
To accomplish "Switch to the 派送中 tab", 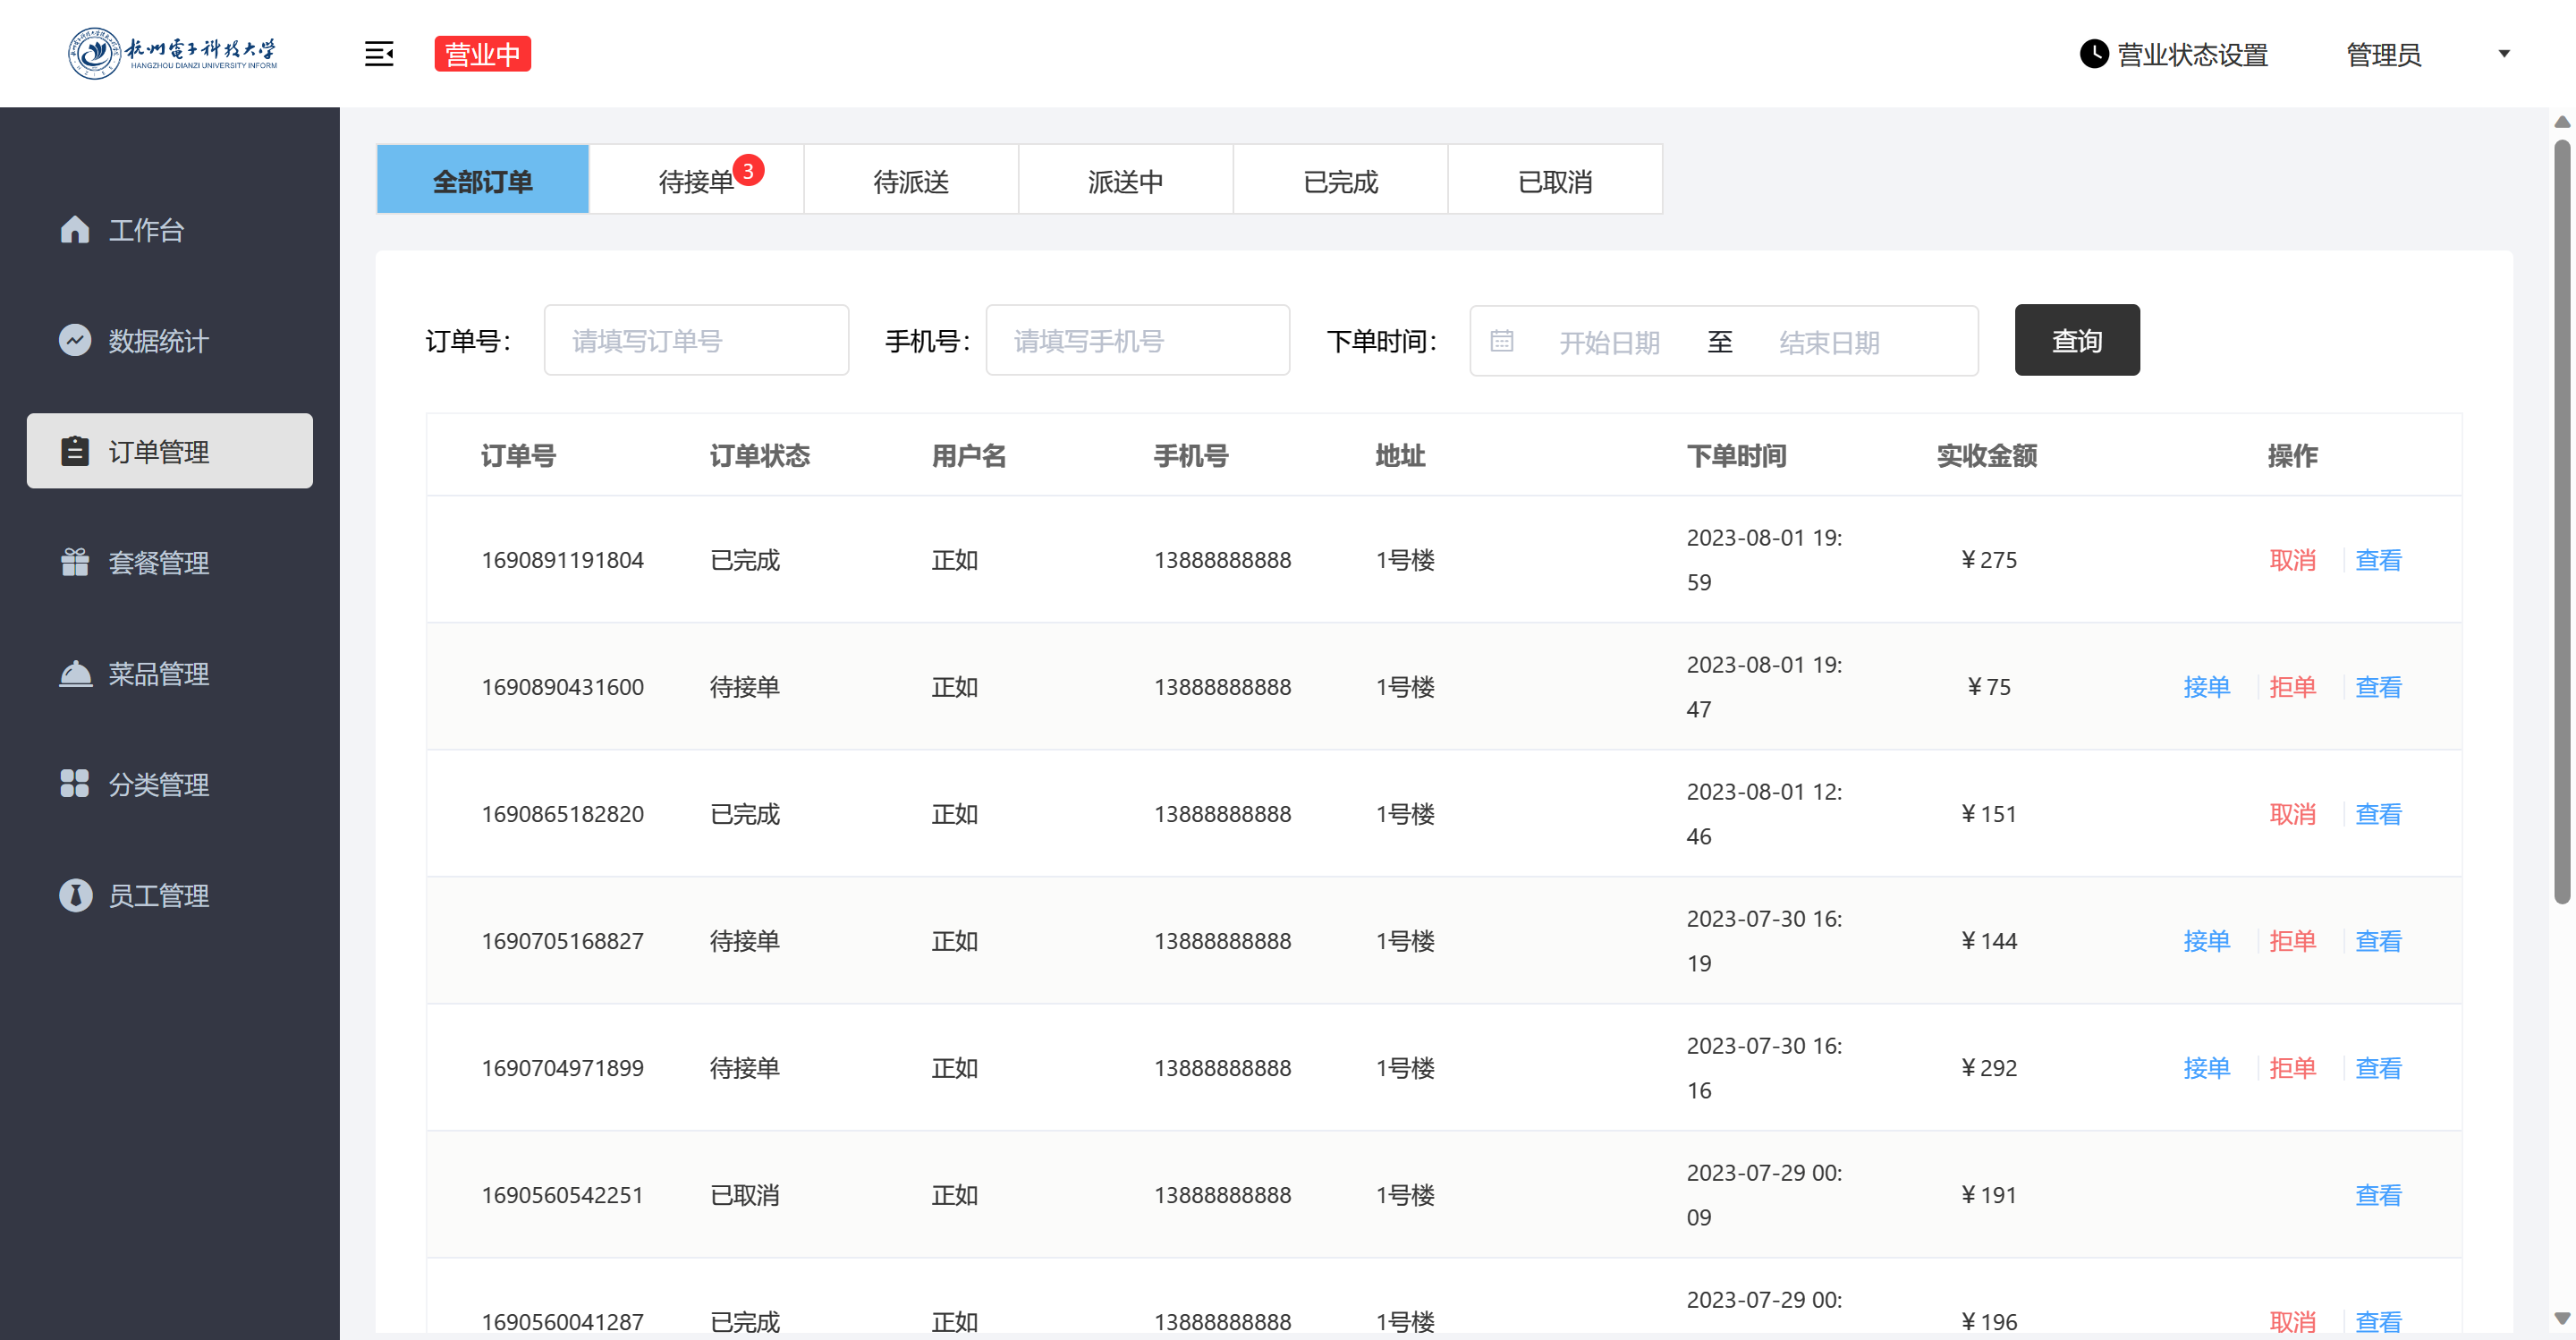I will pyautogui.click(x=1126, y=180).
